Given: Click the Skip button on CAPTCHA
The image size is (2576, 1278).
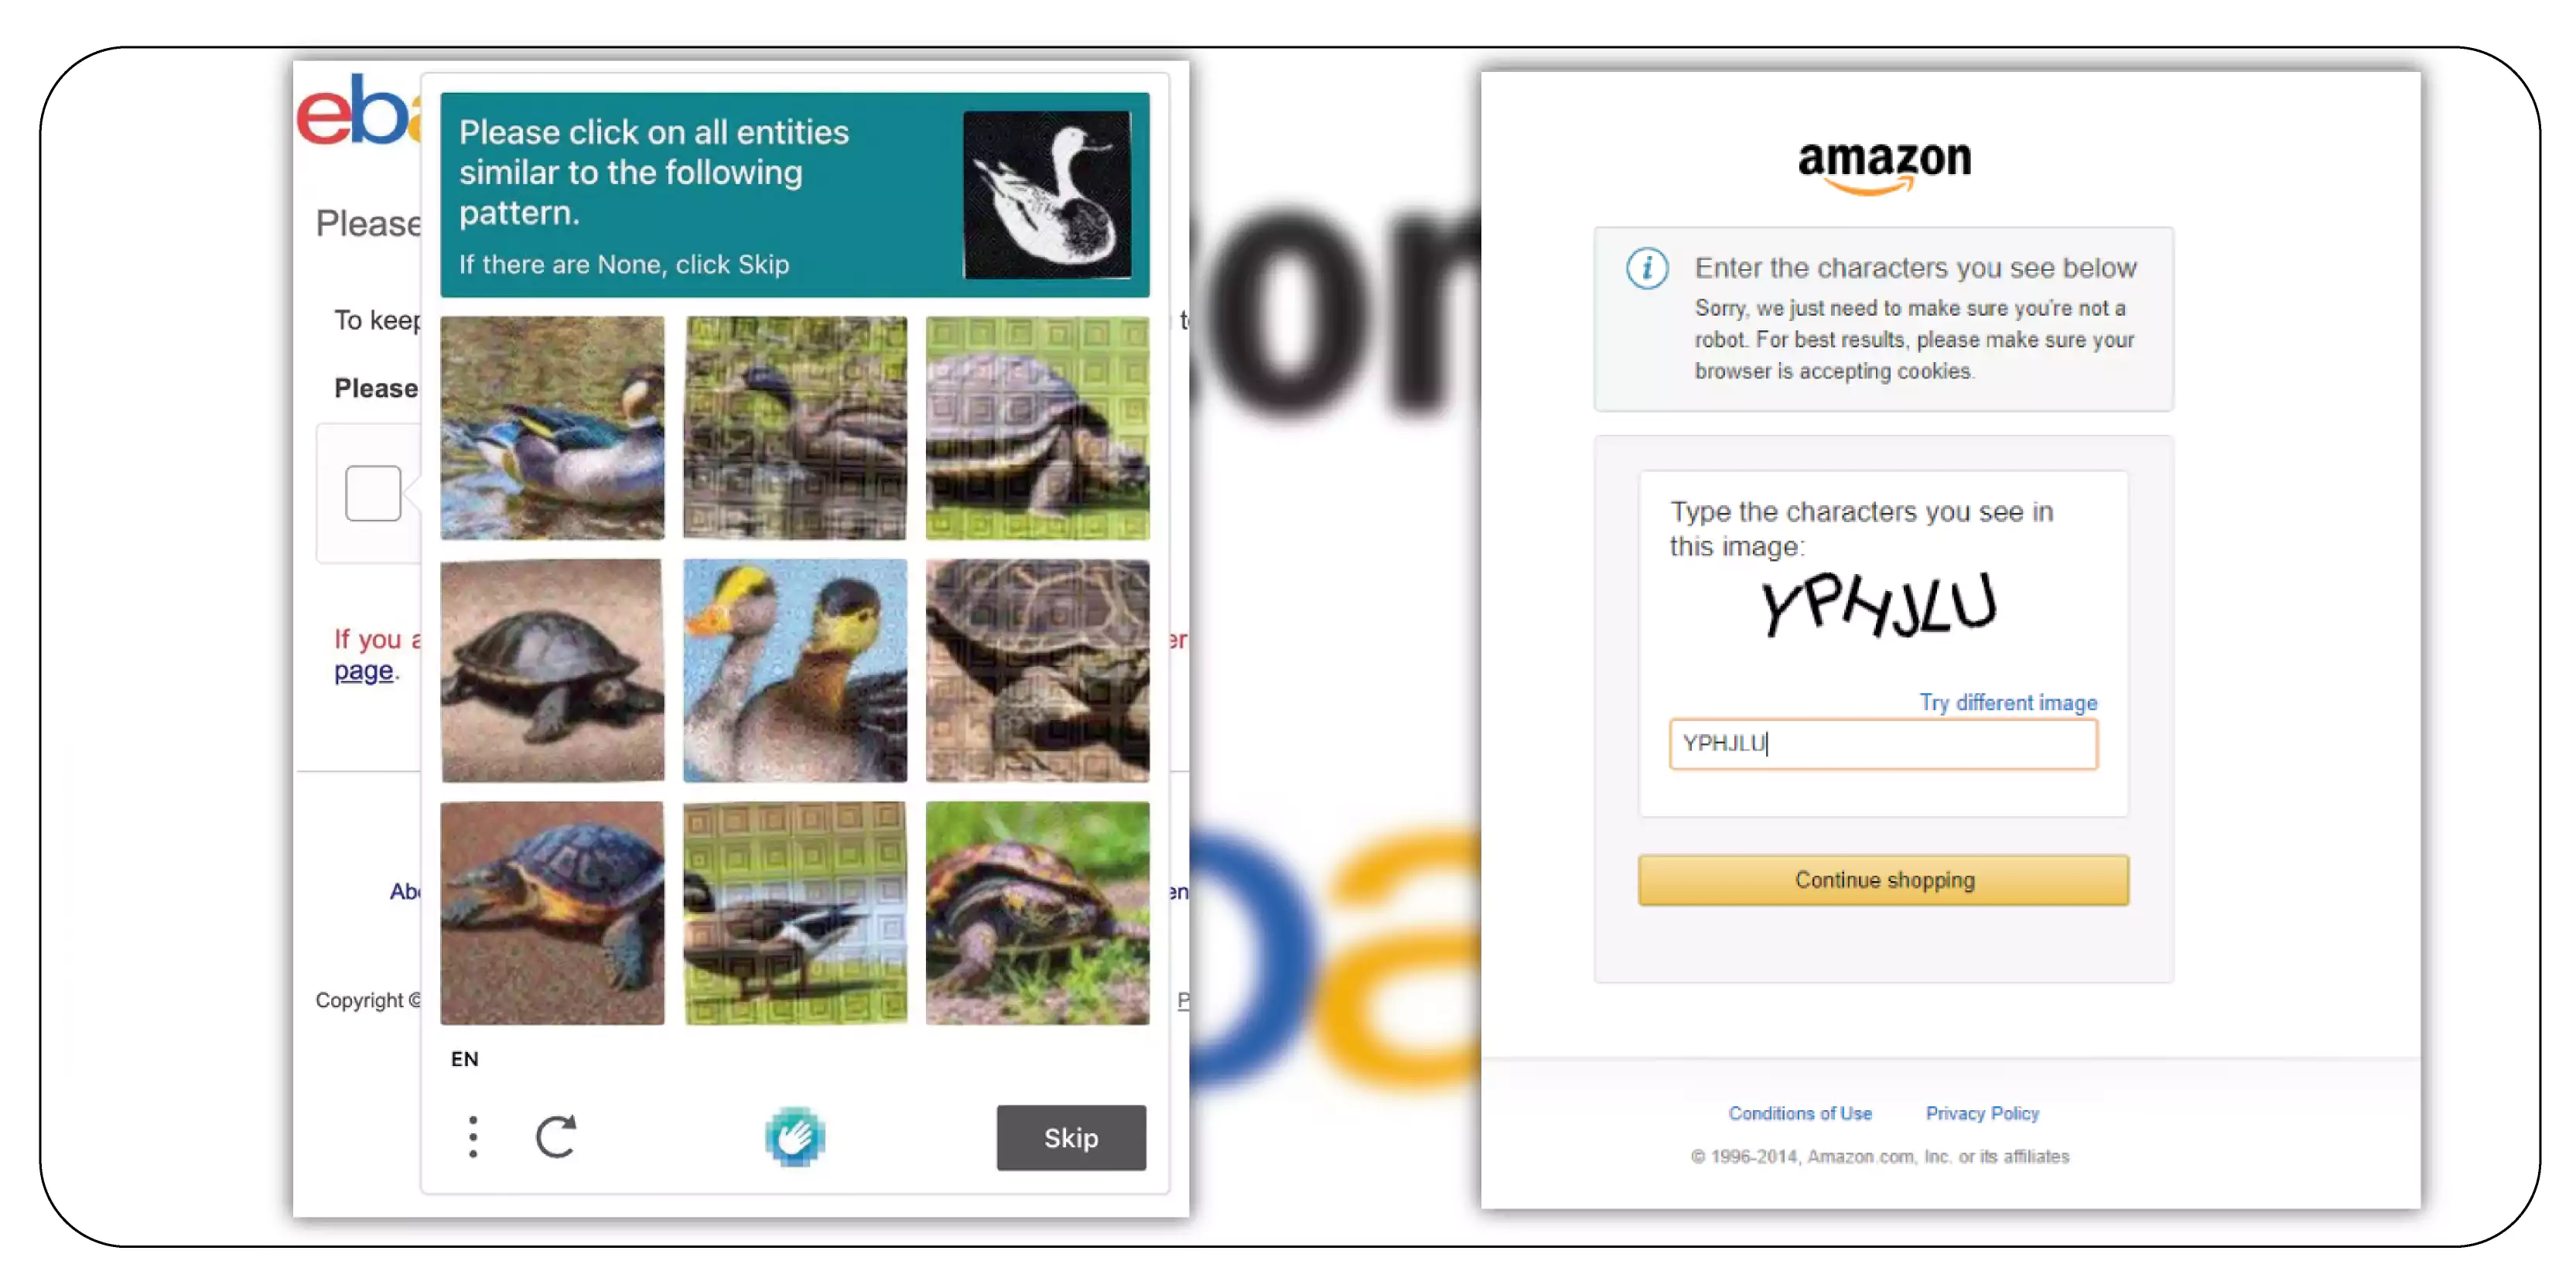Looking at the screenshot, I should pos(1070,1136).
